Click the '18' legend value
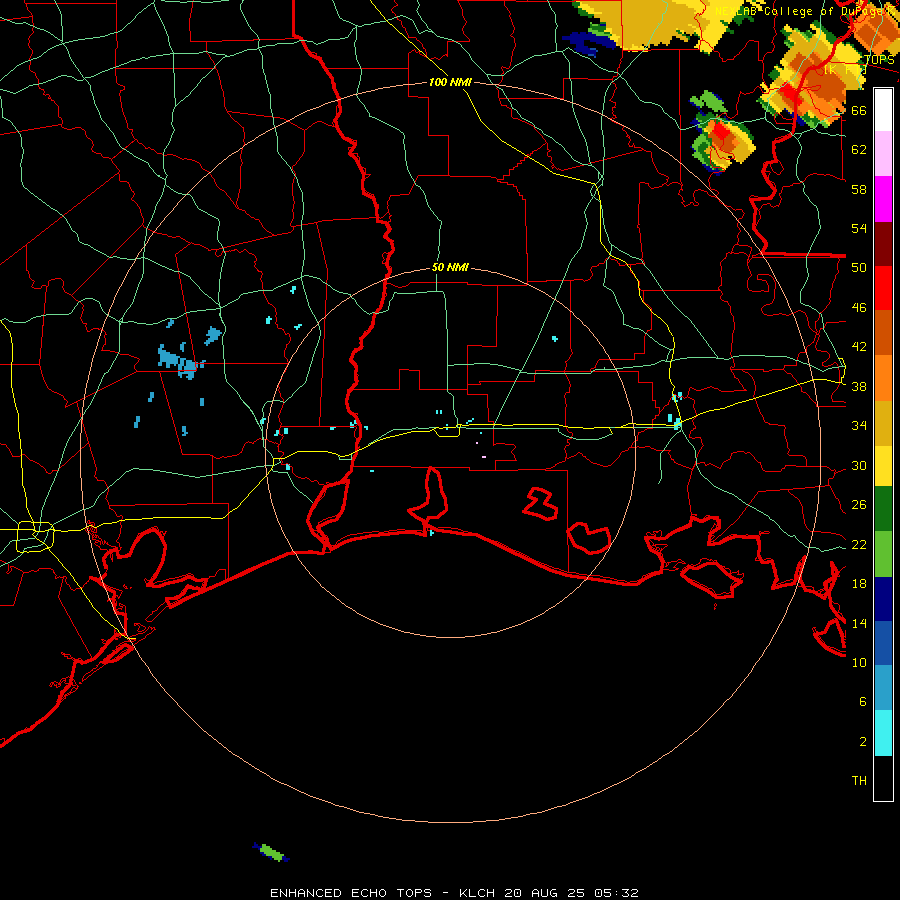Screen dimensions: 900x900 [859, 583]
